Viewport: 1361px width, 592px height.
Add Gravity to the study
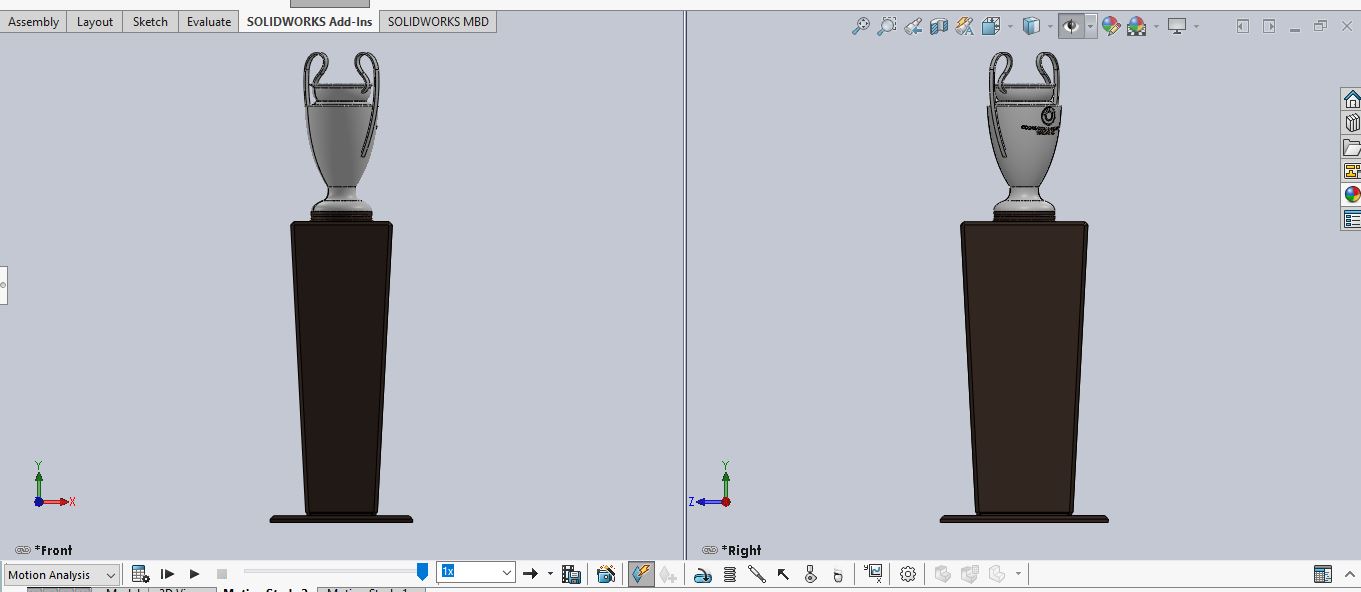pos(837,575)
